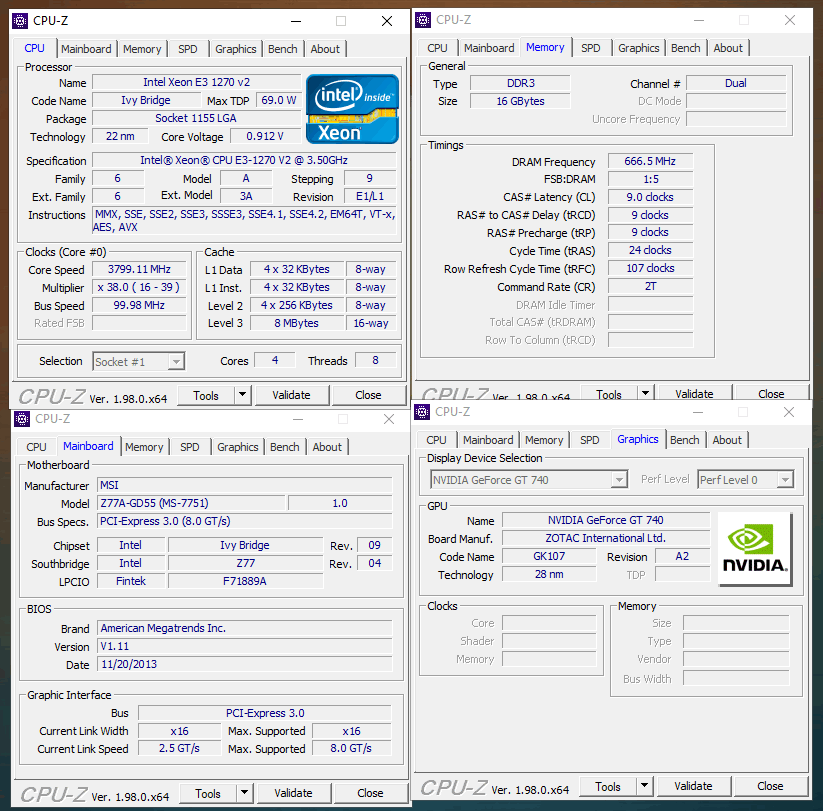Expand the Tools arrow in the CPU tab window
This screenshot has height=811, width=823.
pyautogui.click(x=242, y=395)
